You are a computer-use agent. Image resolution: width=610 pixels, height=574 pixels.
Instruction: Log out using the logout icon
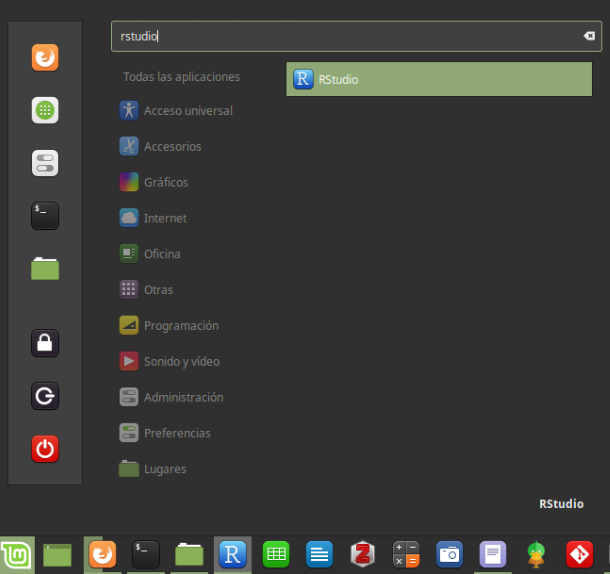tap(45, 396)
